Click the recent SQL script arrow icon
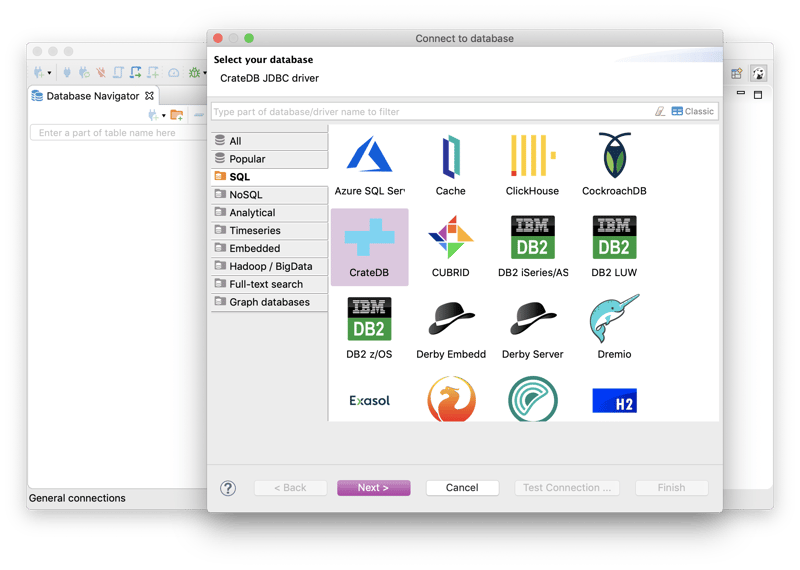Image resolution: width=800 pixels, height=570 pixels. coord(135,72)
